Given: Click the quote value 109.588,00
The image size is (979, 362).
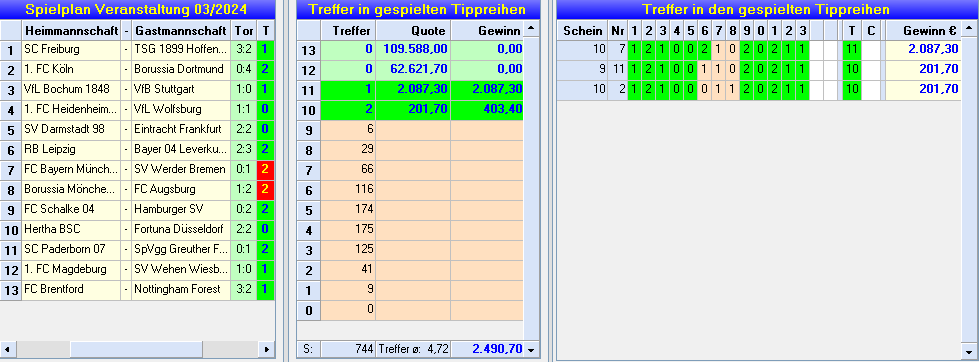Looking at the screenshot, I should point(413,51).
